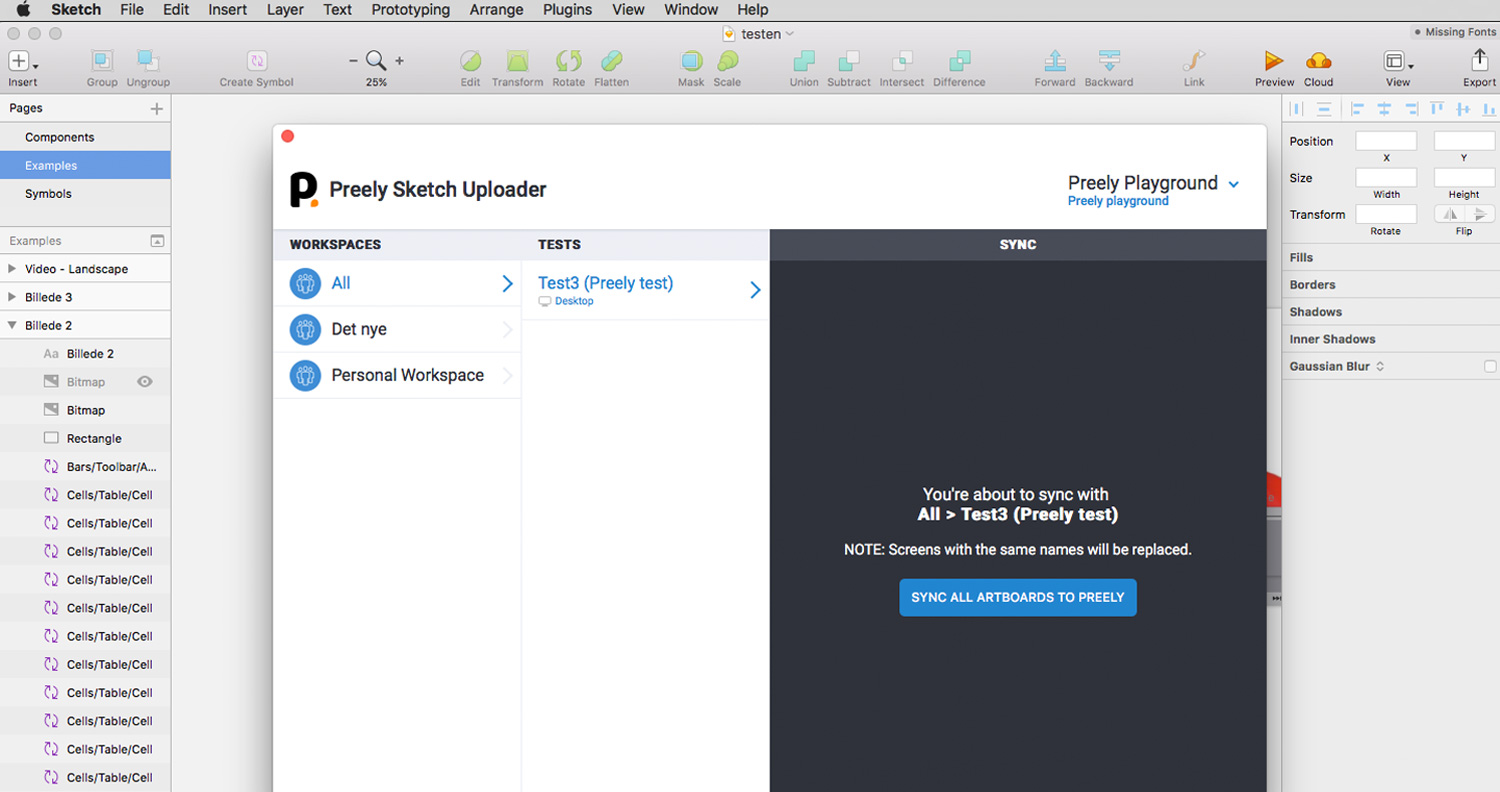1500x792 pixels.
Task: Click the Position X input field
Action: [1386, 141]
